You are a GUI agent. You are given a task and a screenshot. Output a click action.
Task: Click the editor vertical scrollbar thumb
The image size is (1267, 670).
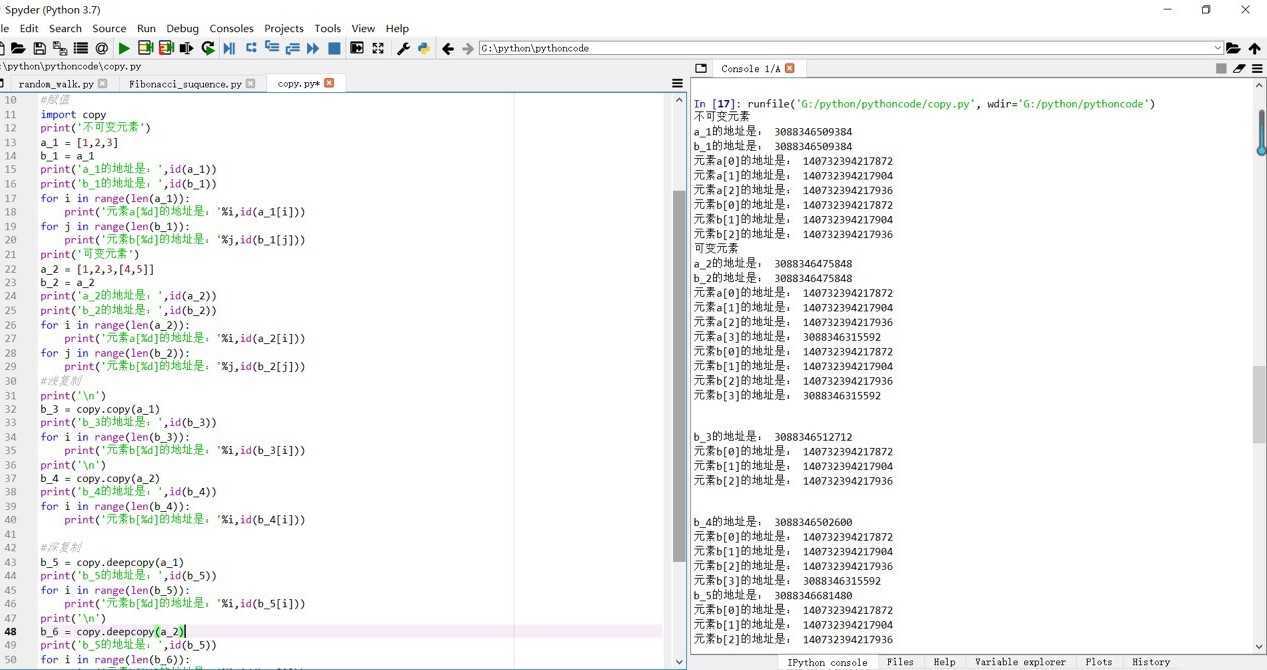click(679, 375)
